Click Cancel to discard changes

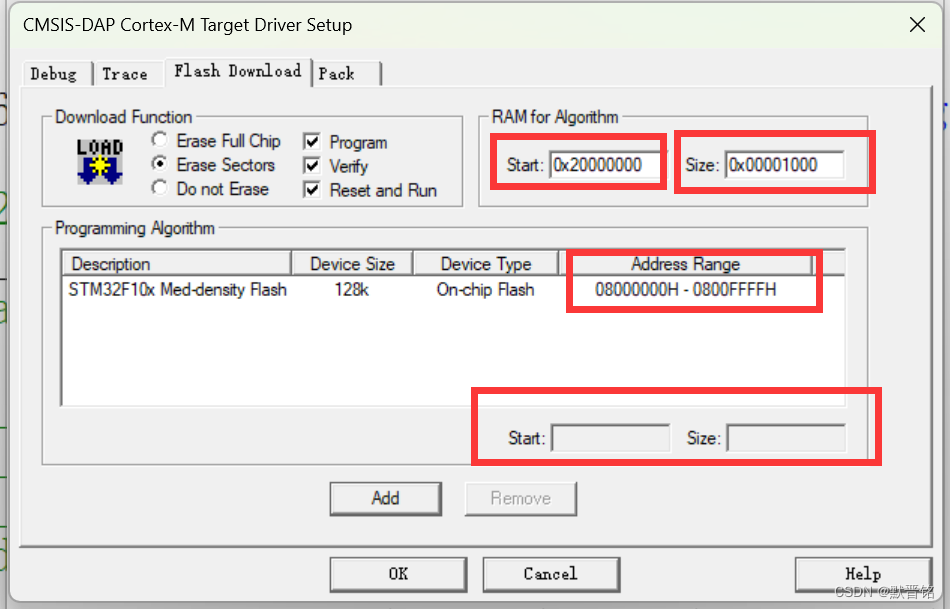click(x=551, y=574)
